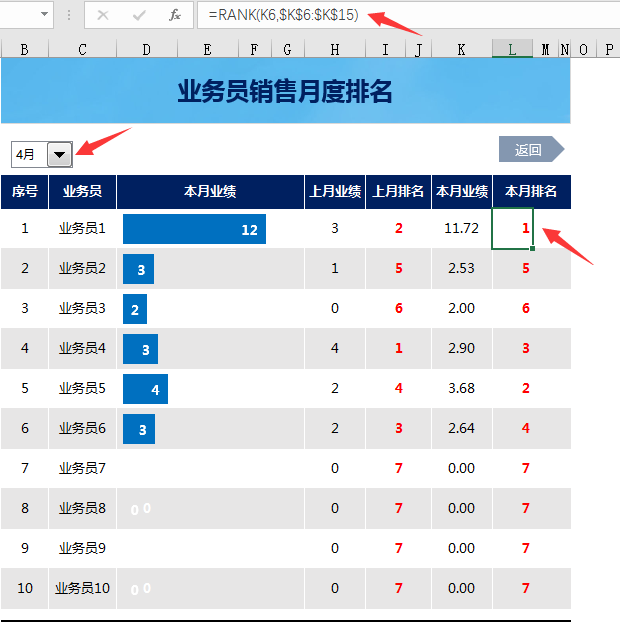Click 业务员1 last month rank 2
Screen dimensions: 620x633
[x=398, y=228]
